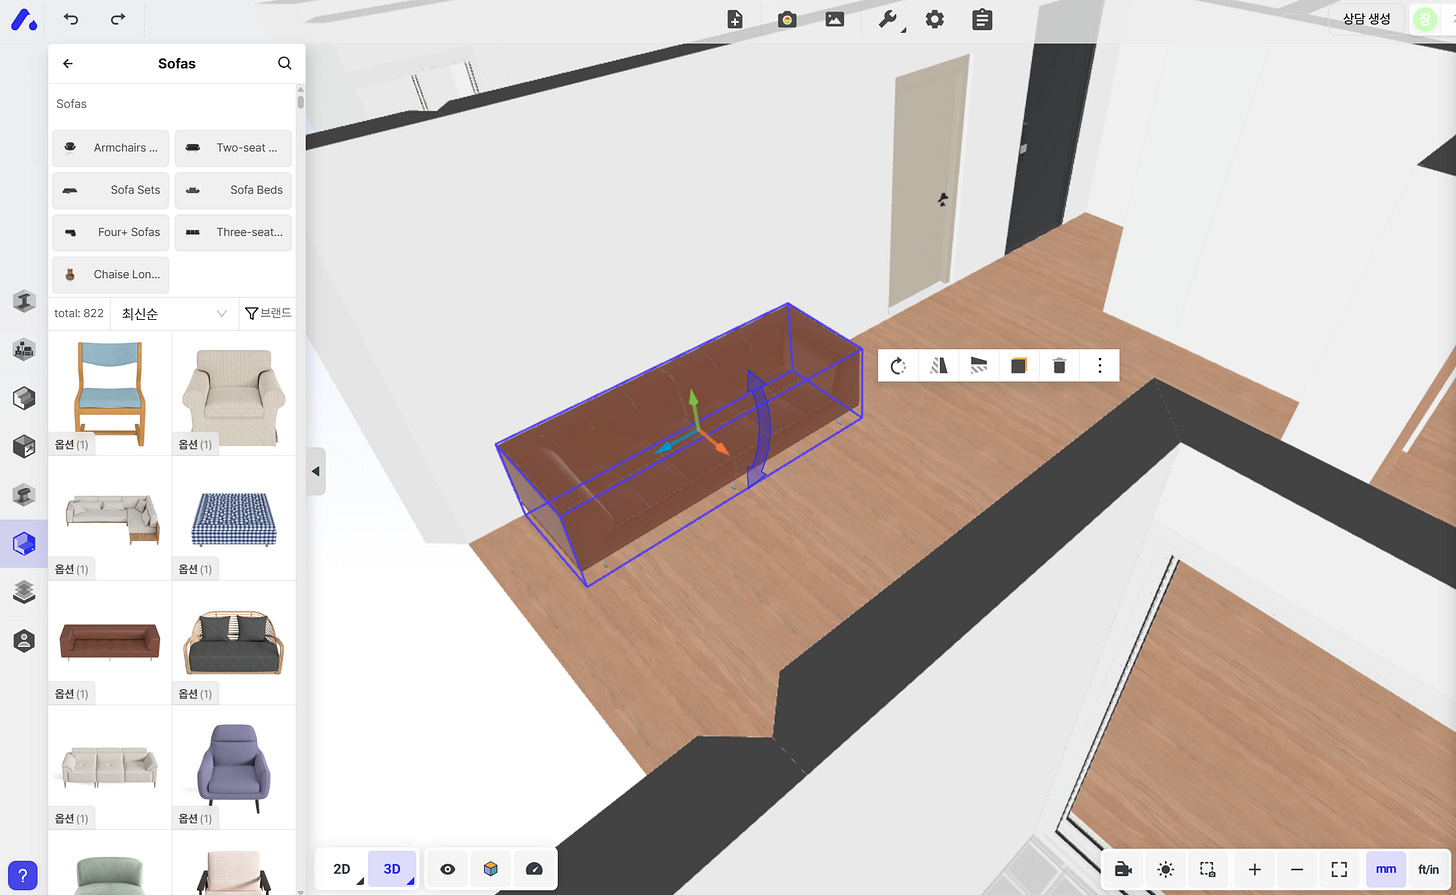Open the layers stack sidebar icon
This screenshot has height=895, width=1456.
(24, 592)
